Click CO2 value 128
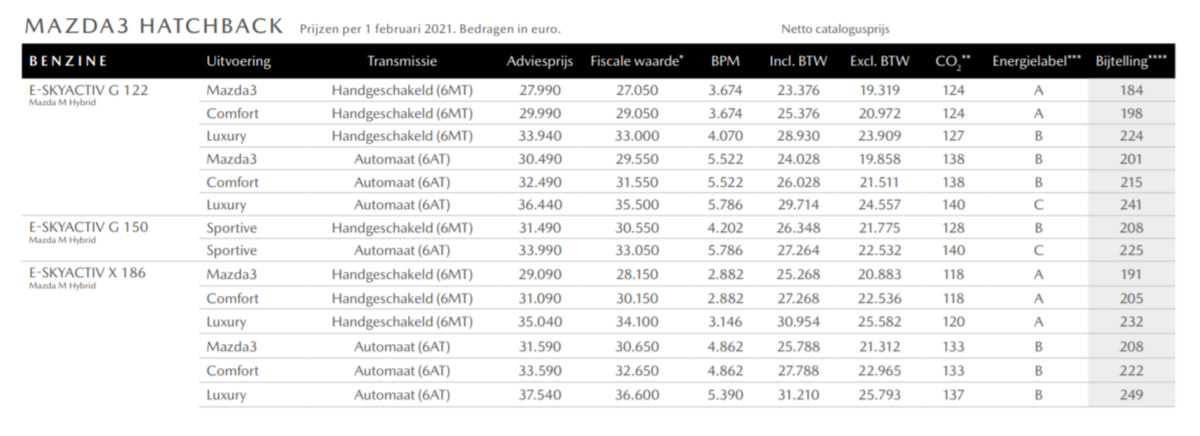This screenshot has height=436, width=1200. 951,228
